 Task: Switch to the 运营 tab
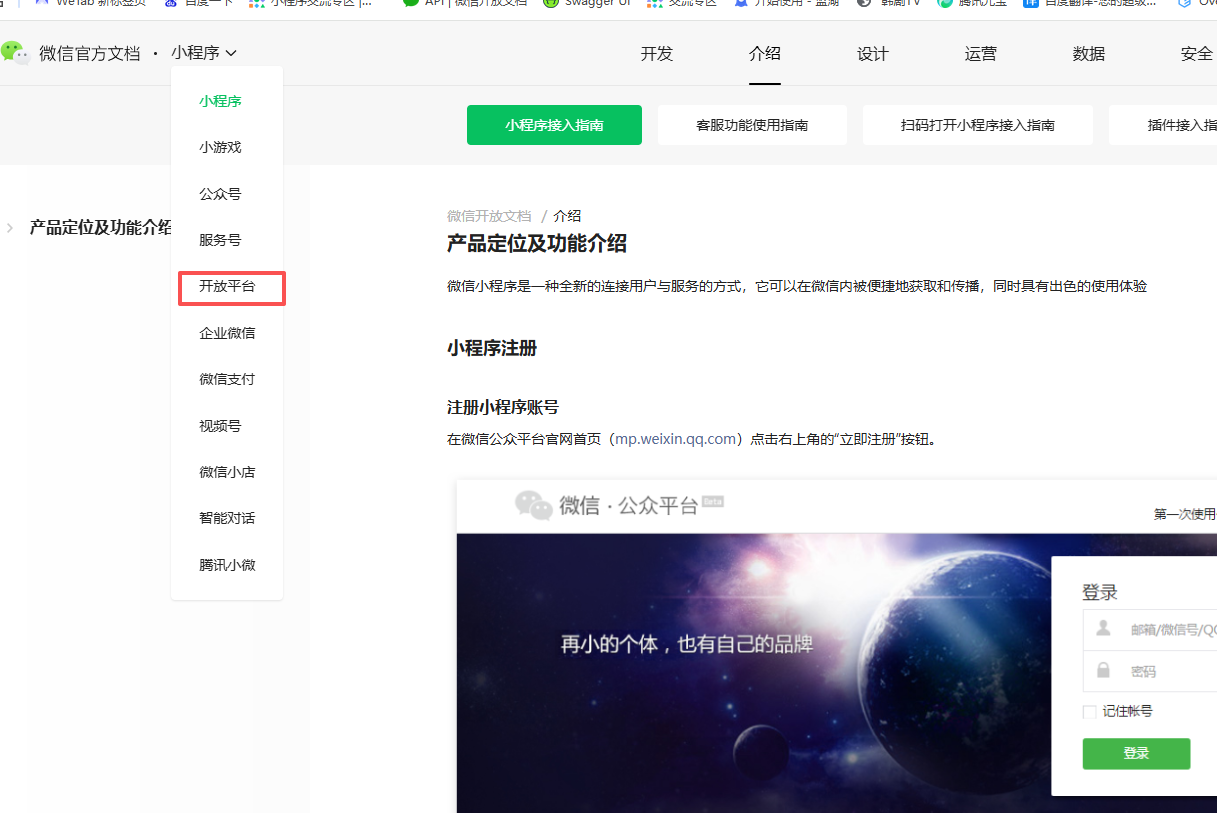(x=981, y=54)
